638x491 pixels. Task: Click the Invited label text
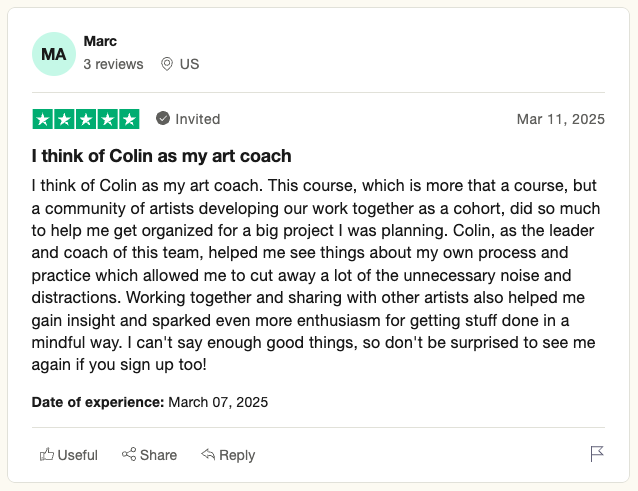tap(197, 119)
